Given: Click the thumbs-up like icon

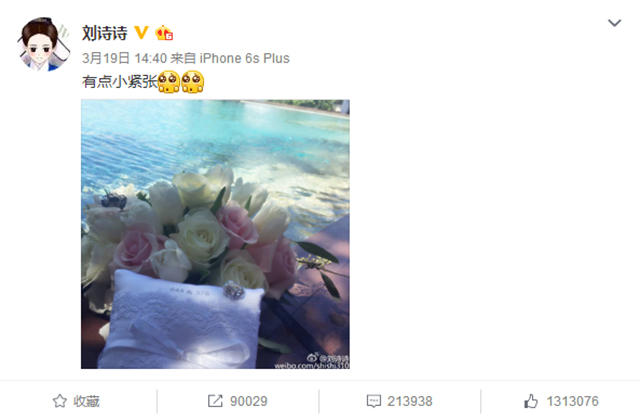Looking at the screenshot, I should [531, 401].
